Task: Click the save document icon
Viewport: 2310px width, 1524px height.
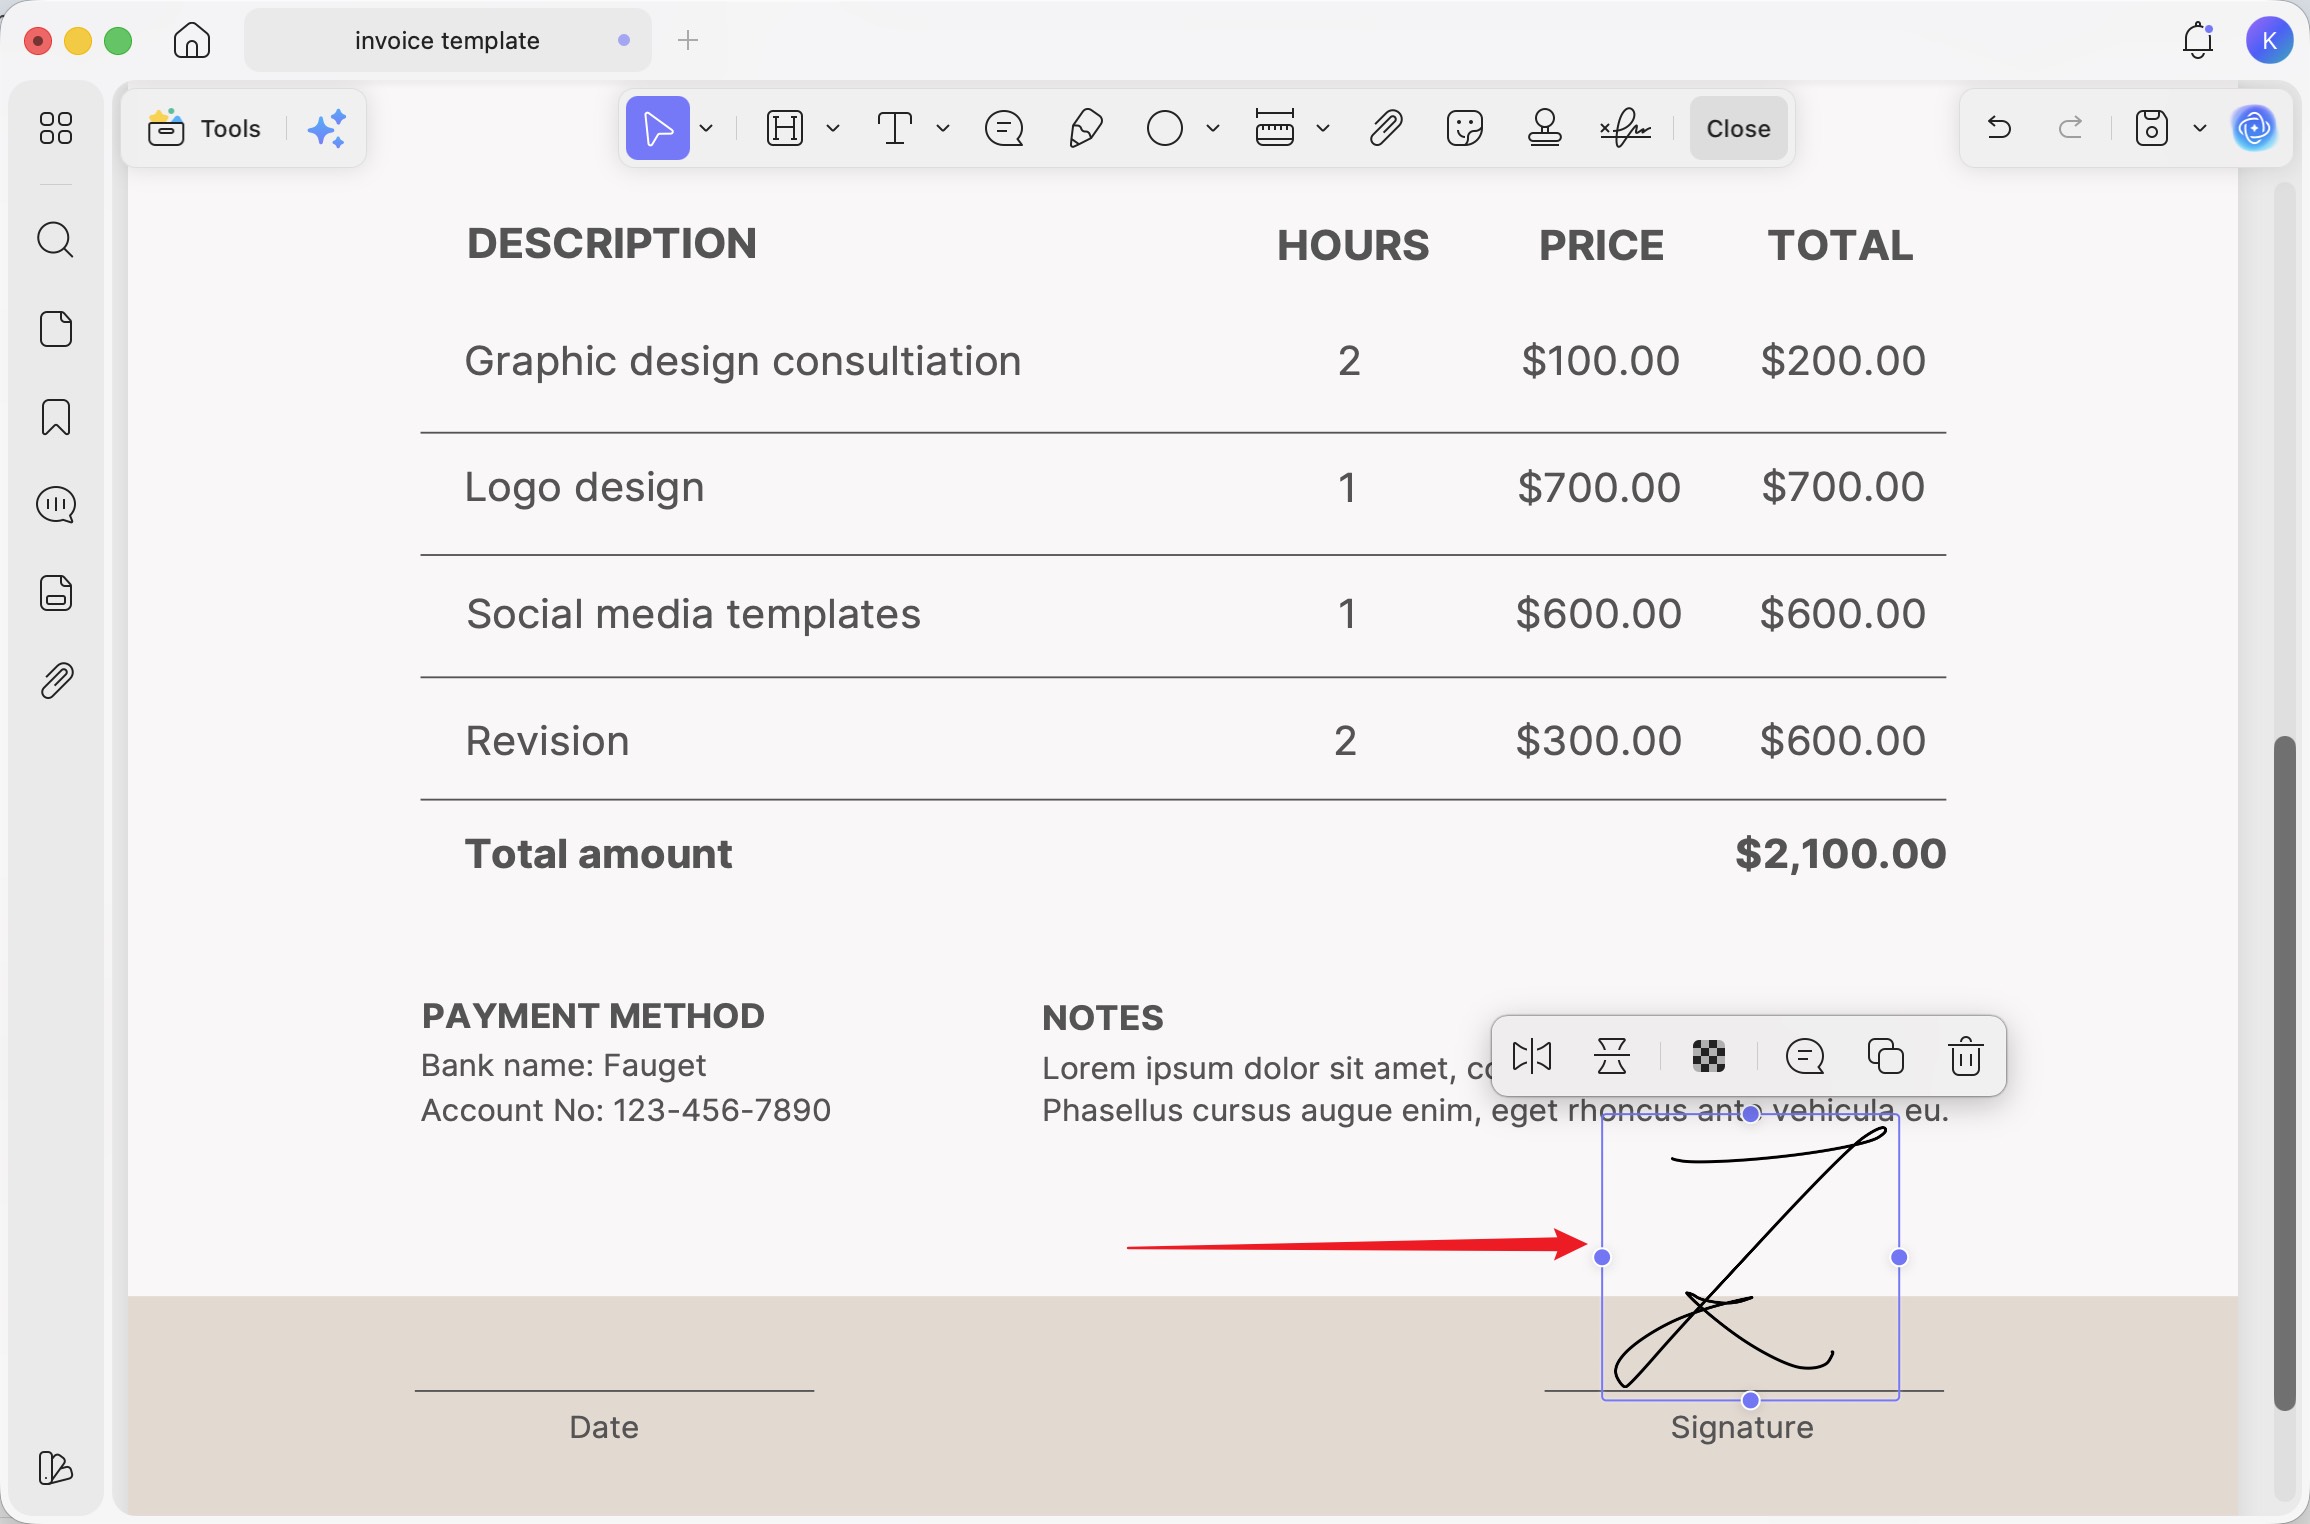Action: (2151, 128)
